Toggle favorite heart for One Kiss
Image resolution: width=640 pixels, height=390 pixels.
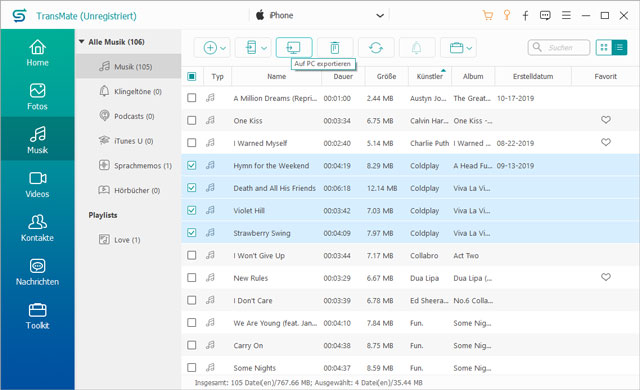point(606,120)
